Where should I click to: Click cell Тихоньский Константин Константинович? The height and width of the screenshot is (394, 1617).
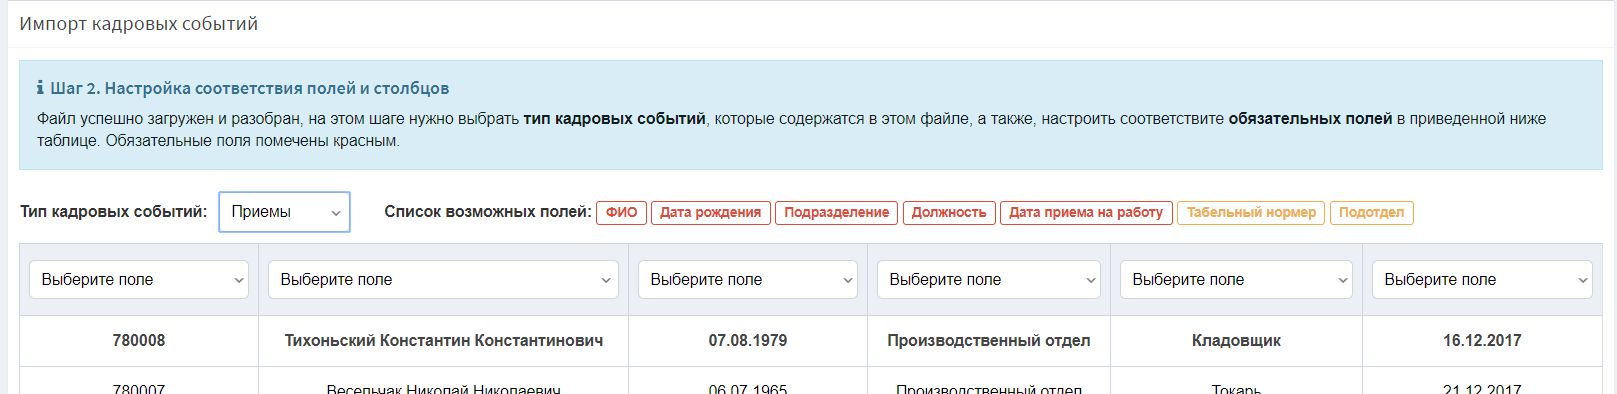444,341
